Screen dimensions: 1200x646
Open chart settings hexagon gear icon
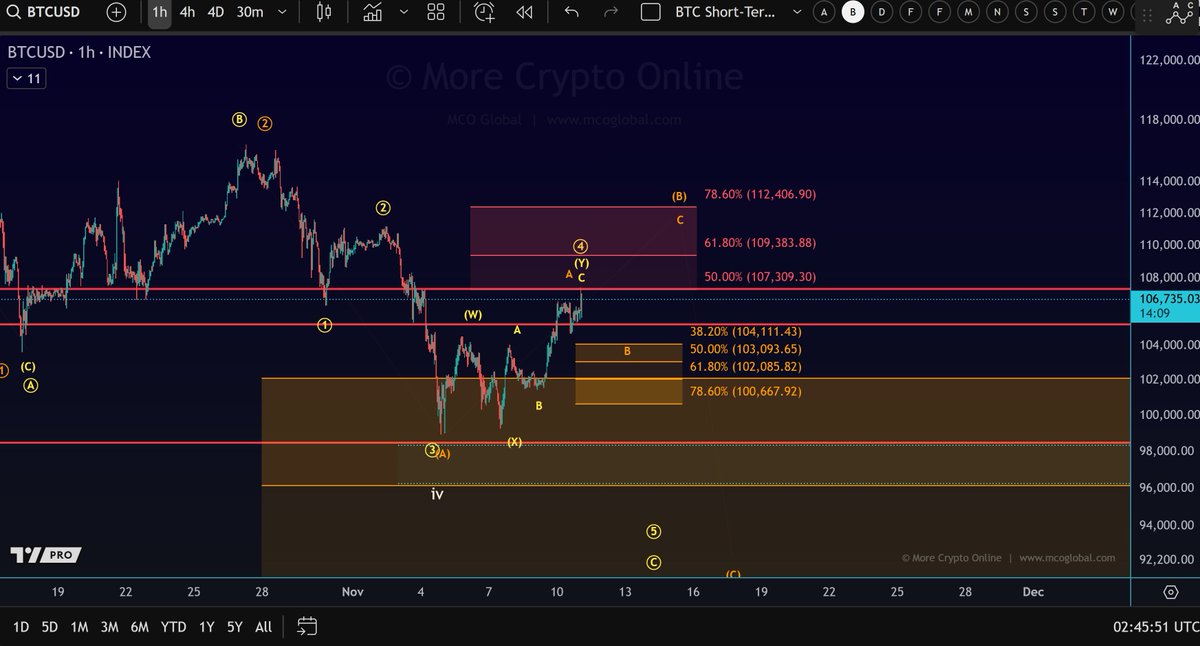(1170, 592)
